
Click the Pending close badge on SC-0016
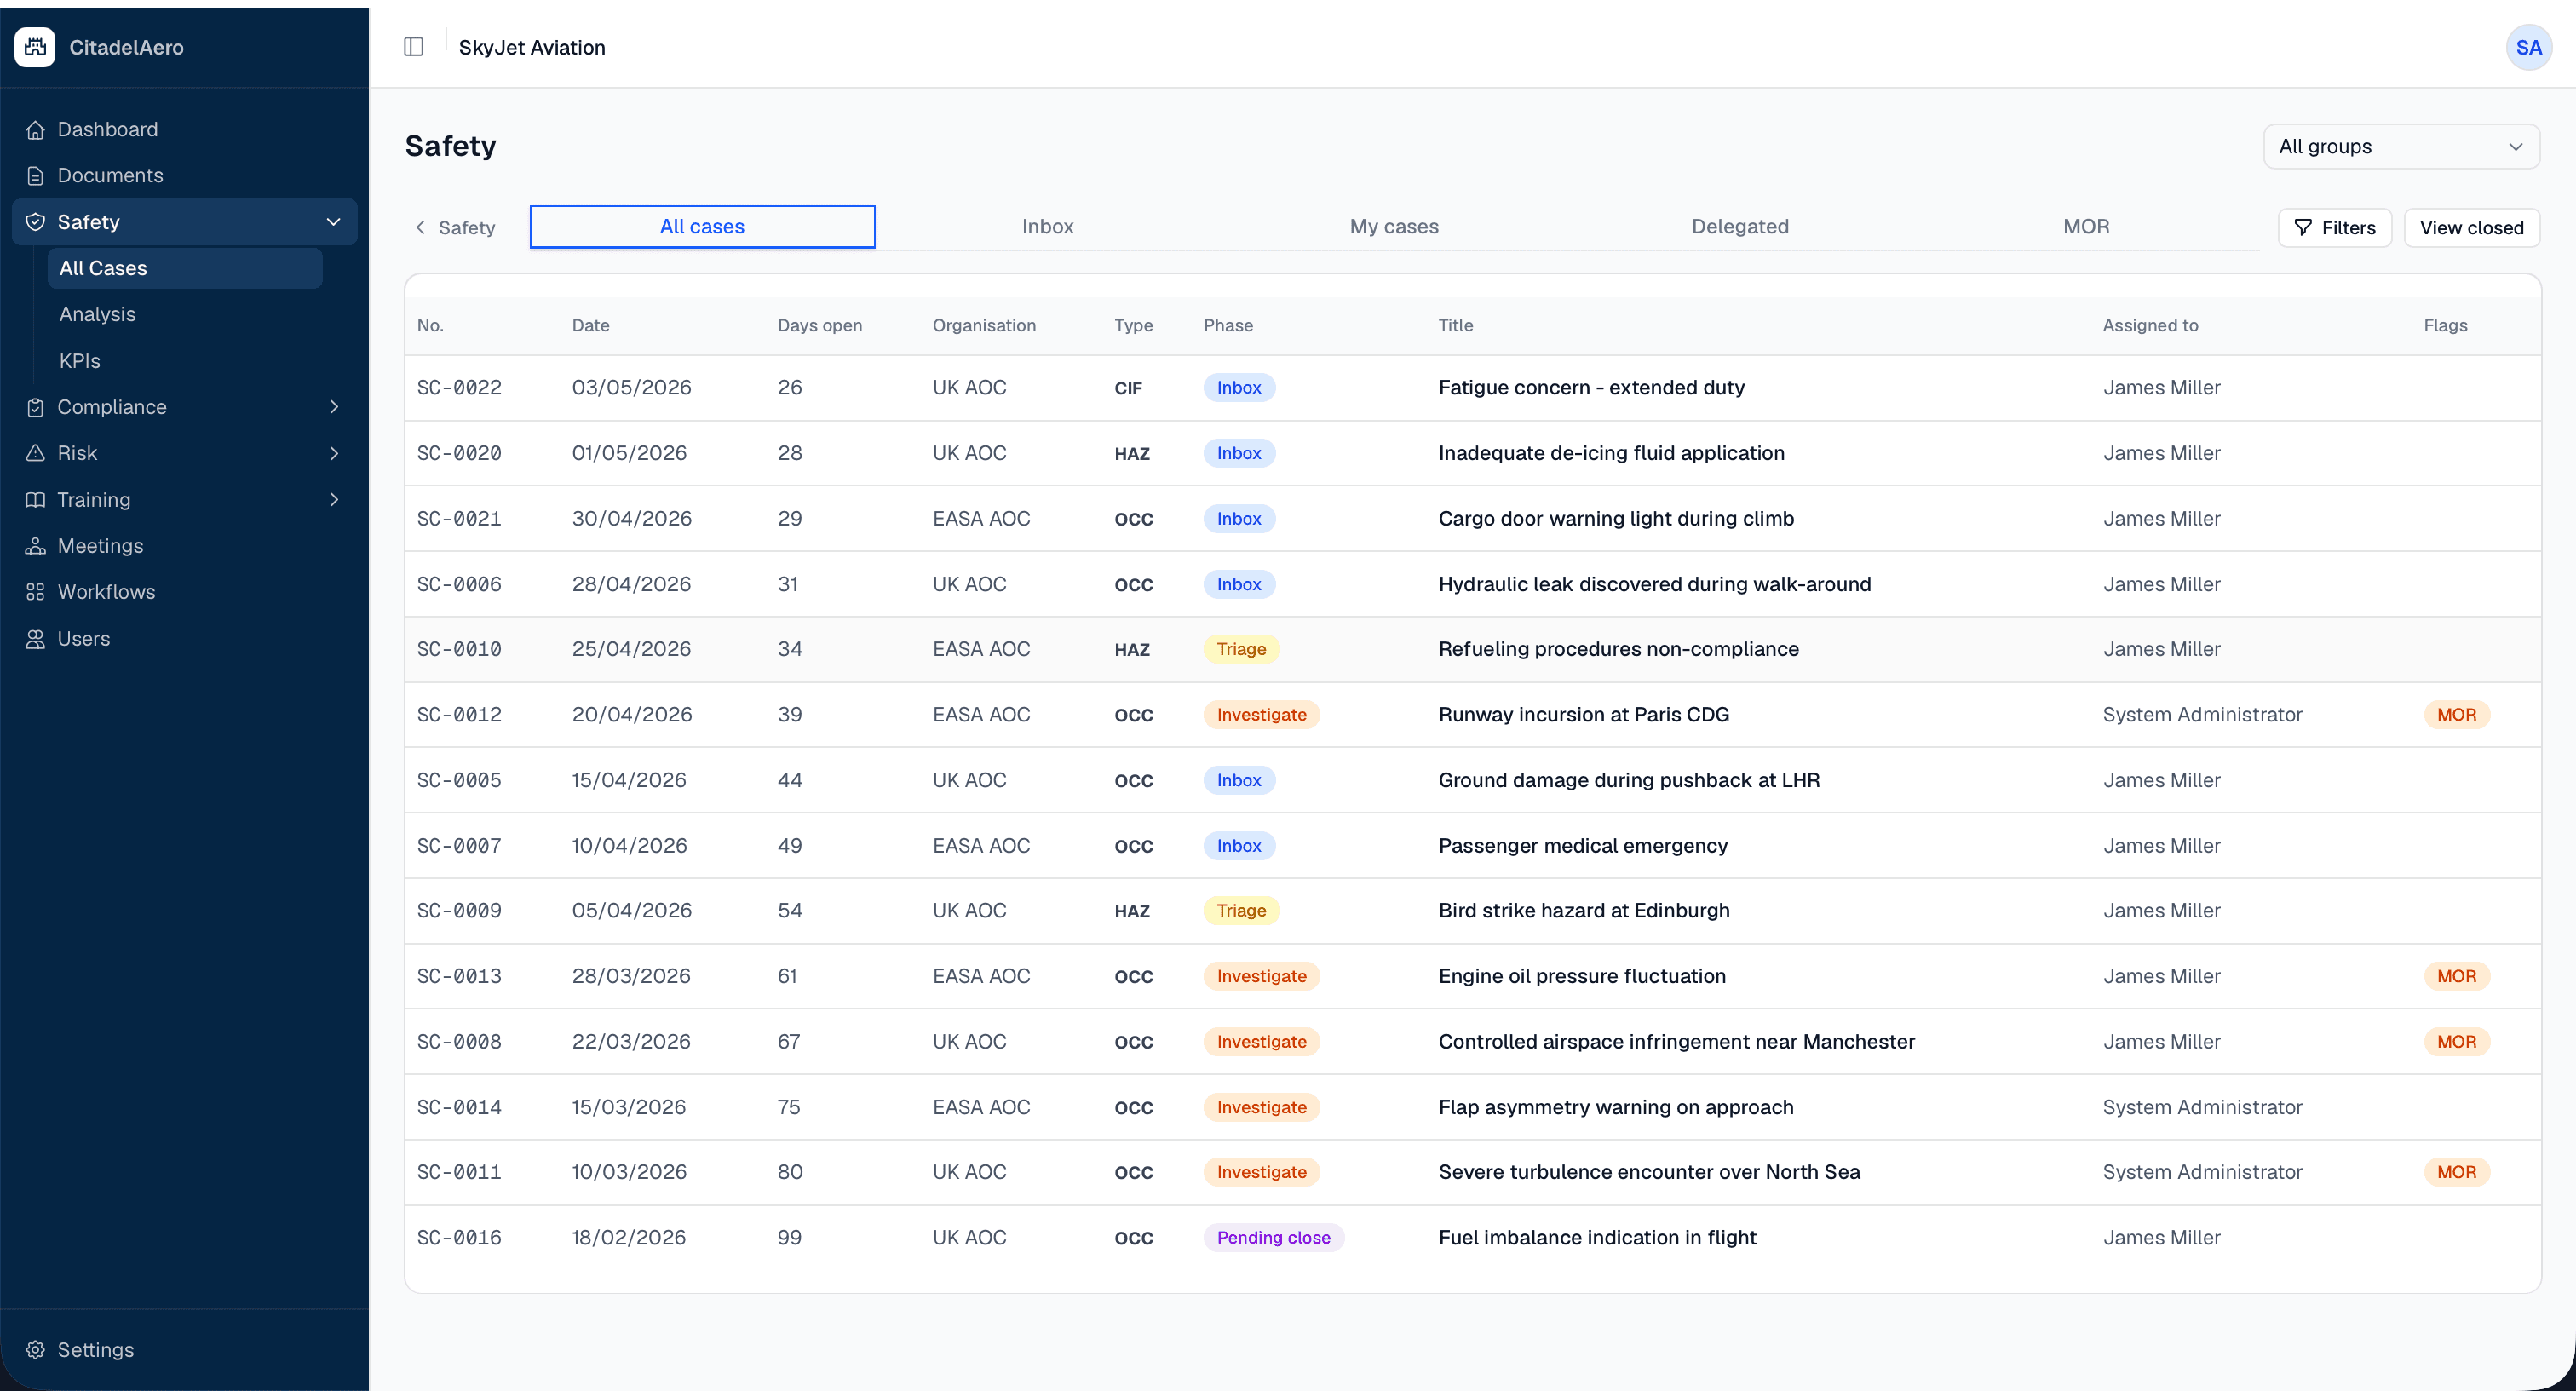1273,1238
